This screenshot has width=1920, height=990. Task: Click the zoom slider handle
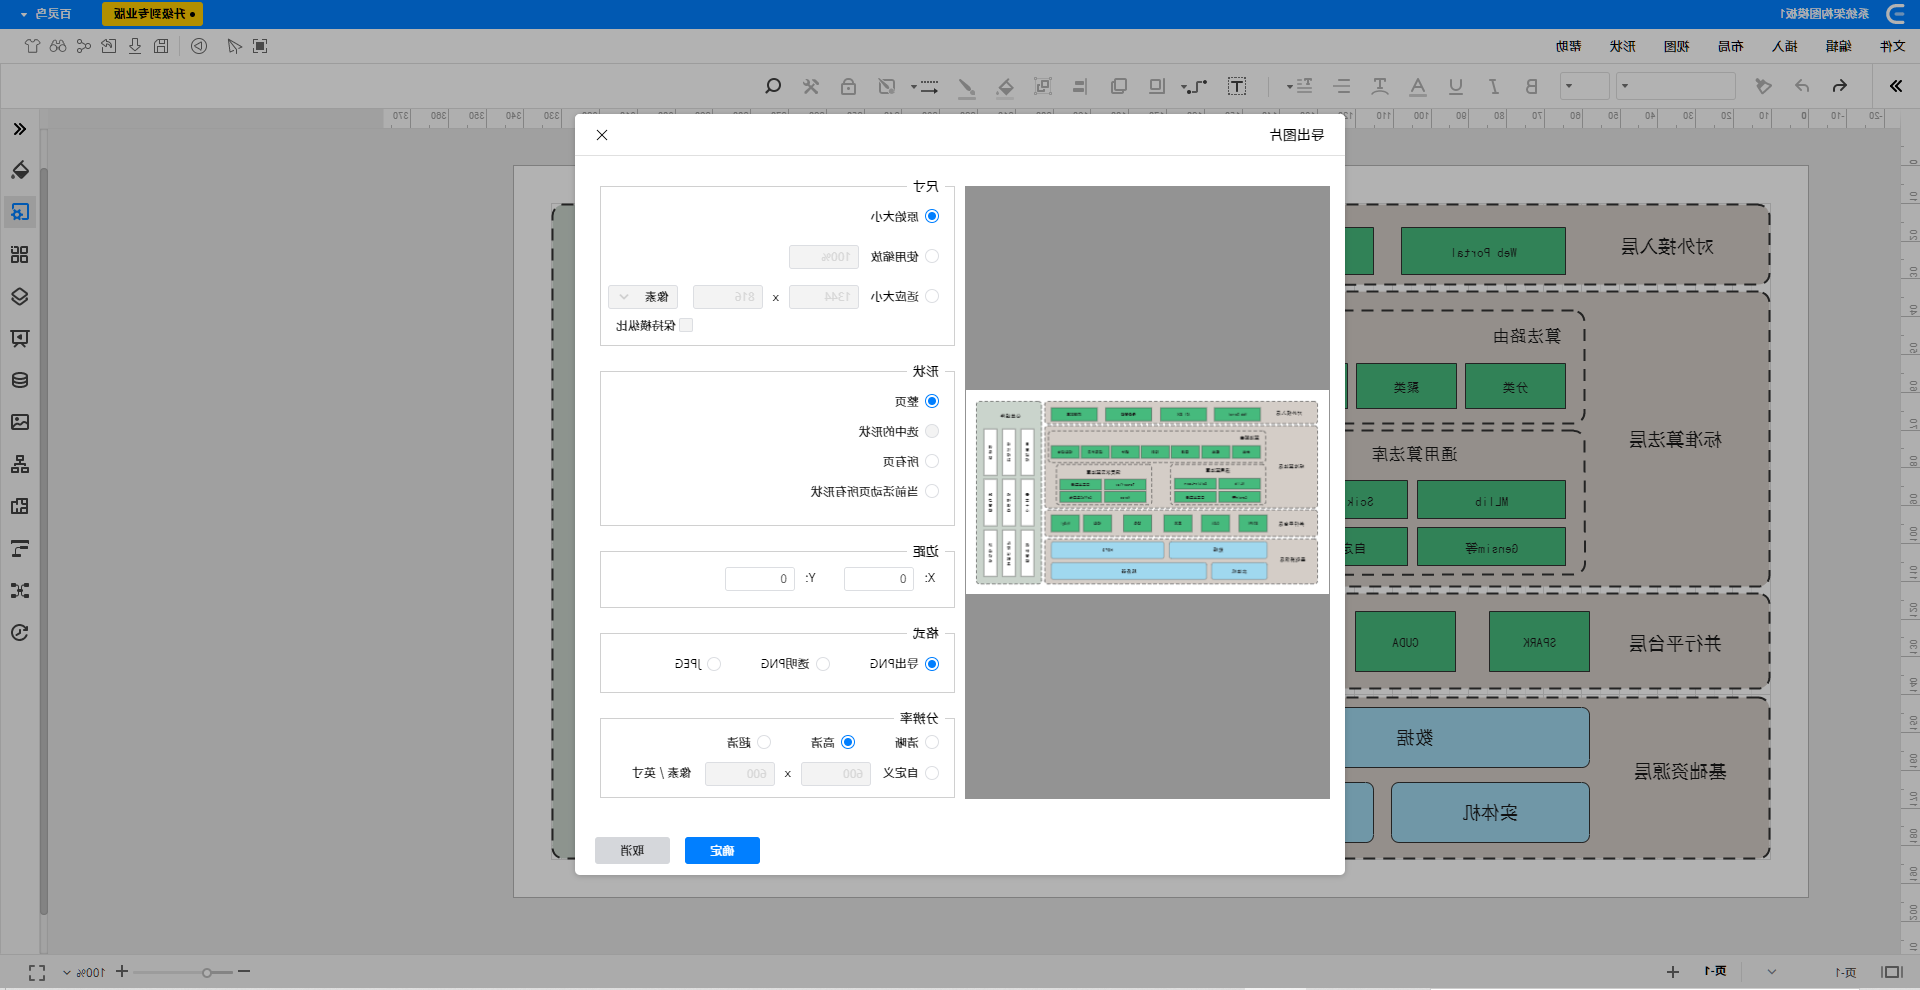tap(207, 972)
